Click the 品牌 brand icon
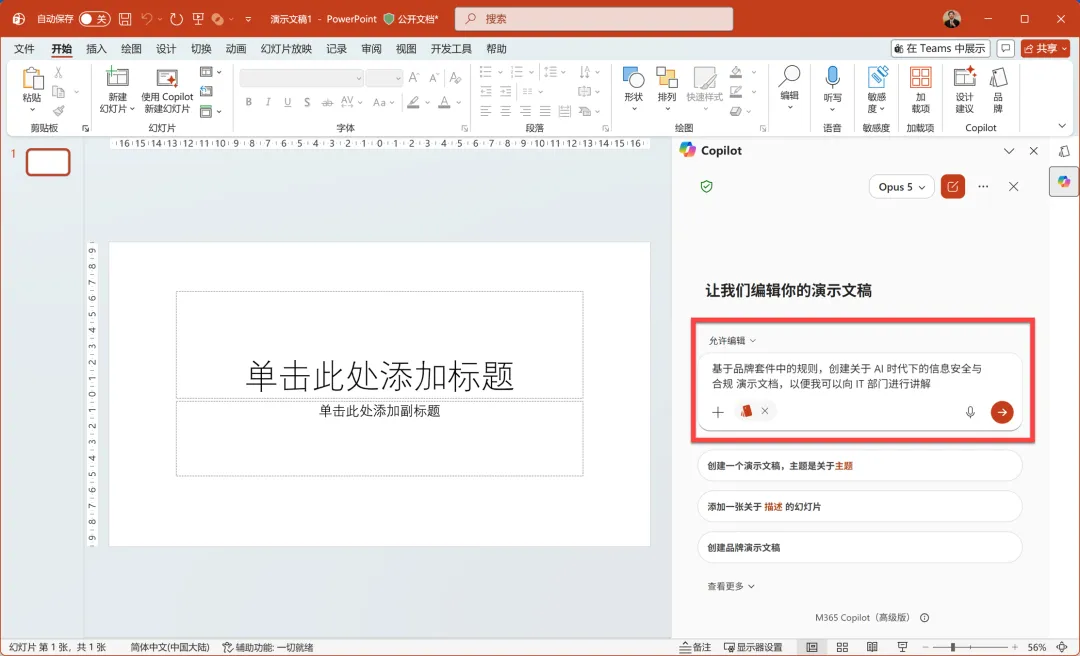The width and height of the screenshot is (1080, 656). pyautogui.click(x=998, y=77)
